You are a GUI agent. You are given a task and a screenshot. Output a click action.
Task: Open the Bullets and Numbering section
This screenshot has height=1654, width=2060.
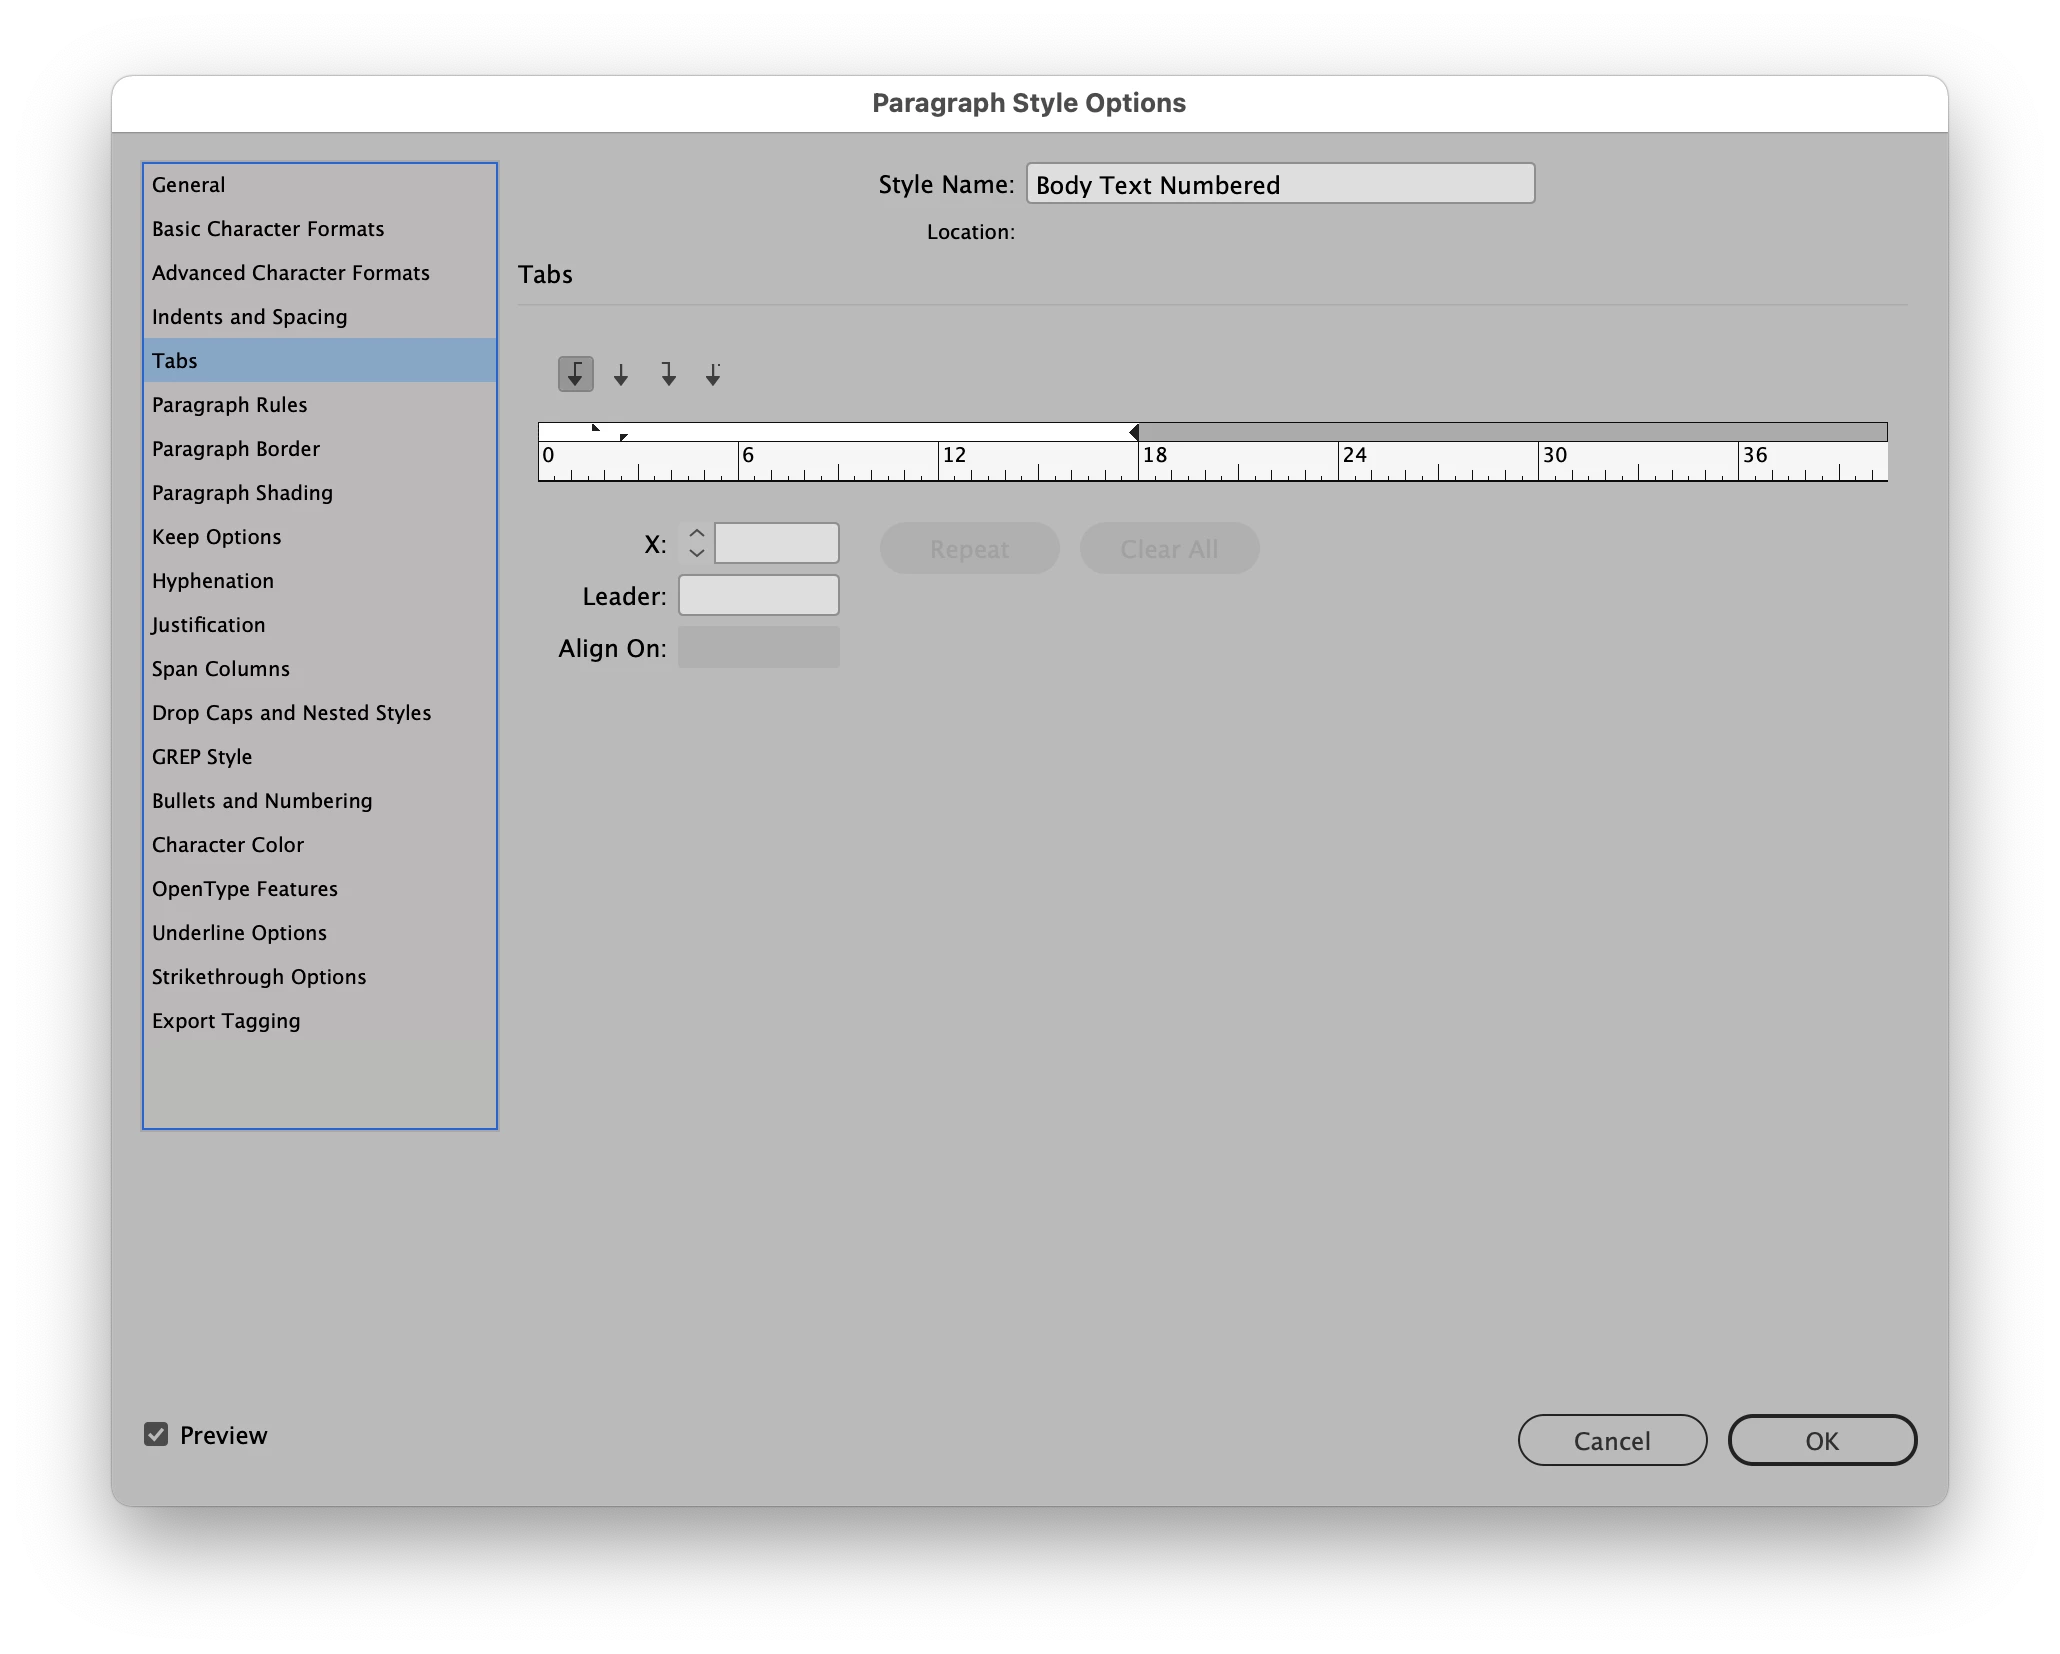[x=262, y=801]
